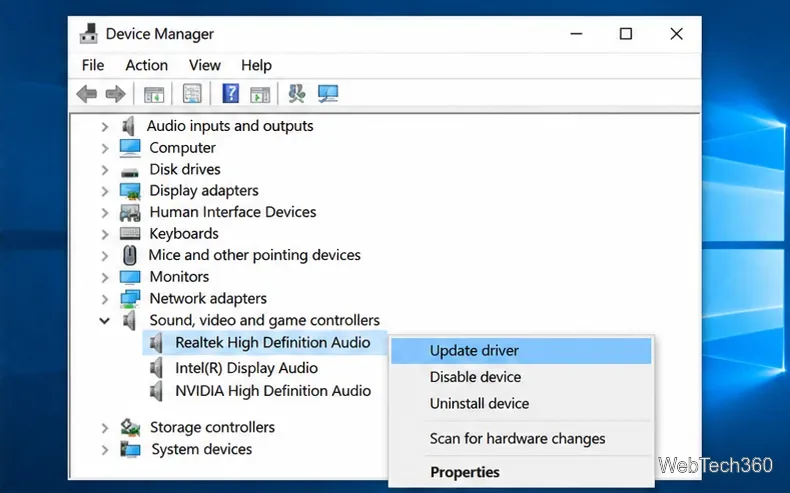This screenshot has width=790, height=493.
Task: Select 'Keyboards' label text
Action: [x=184, y=234]
